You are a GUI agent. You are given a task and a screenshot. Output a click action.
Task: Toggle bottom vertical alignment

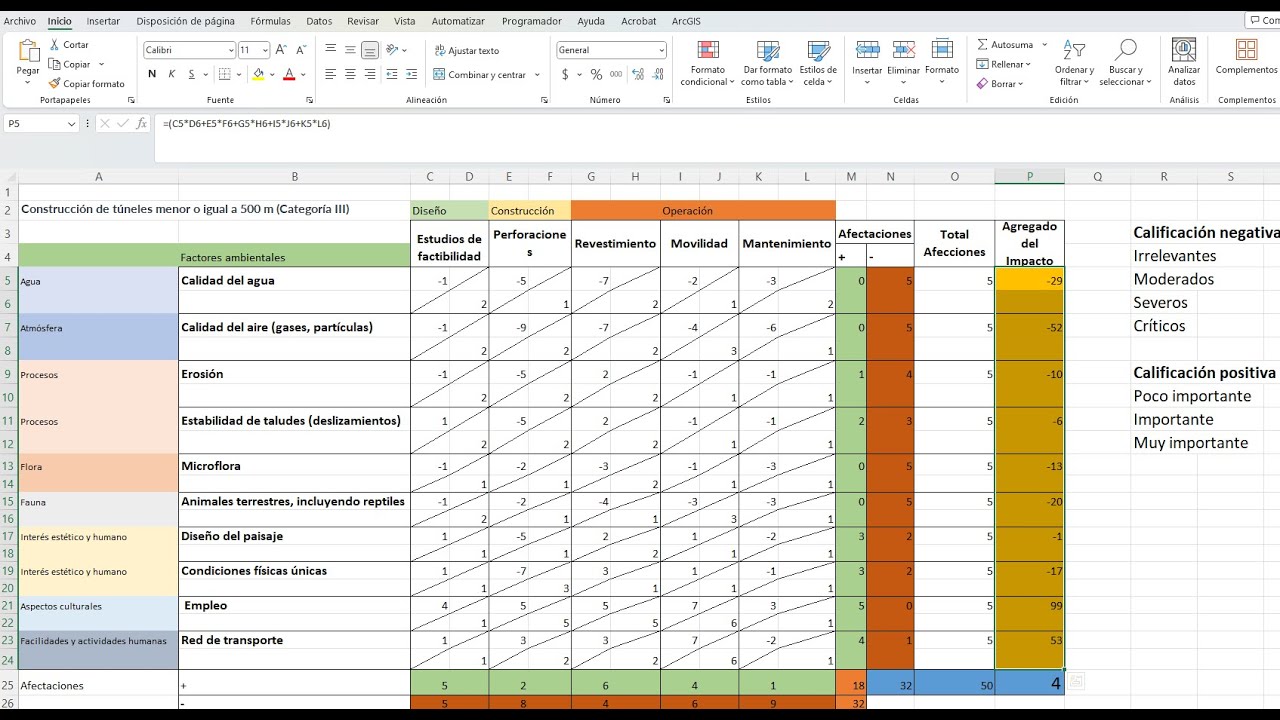pyautogui.click(x=370, y=49)
